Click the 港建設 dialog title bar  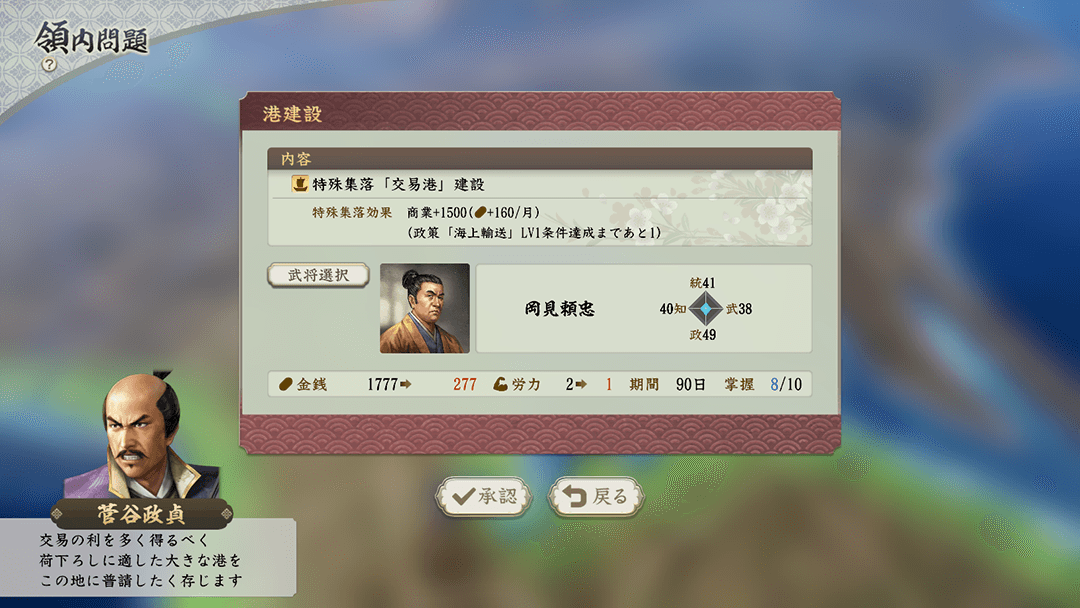[x=540, y=113]
